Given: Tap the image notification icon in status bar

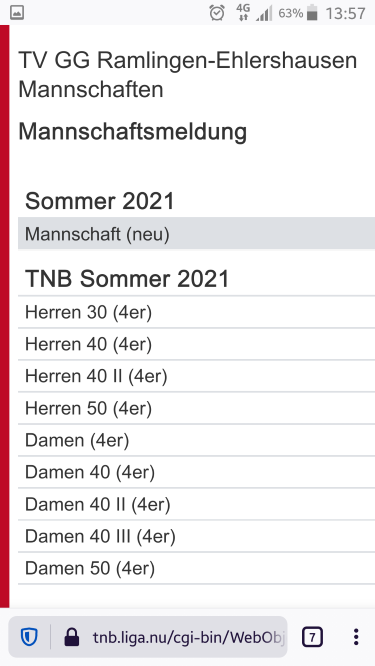Looking at the screenshot, I should 17,13.
